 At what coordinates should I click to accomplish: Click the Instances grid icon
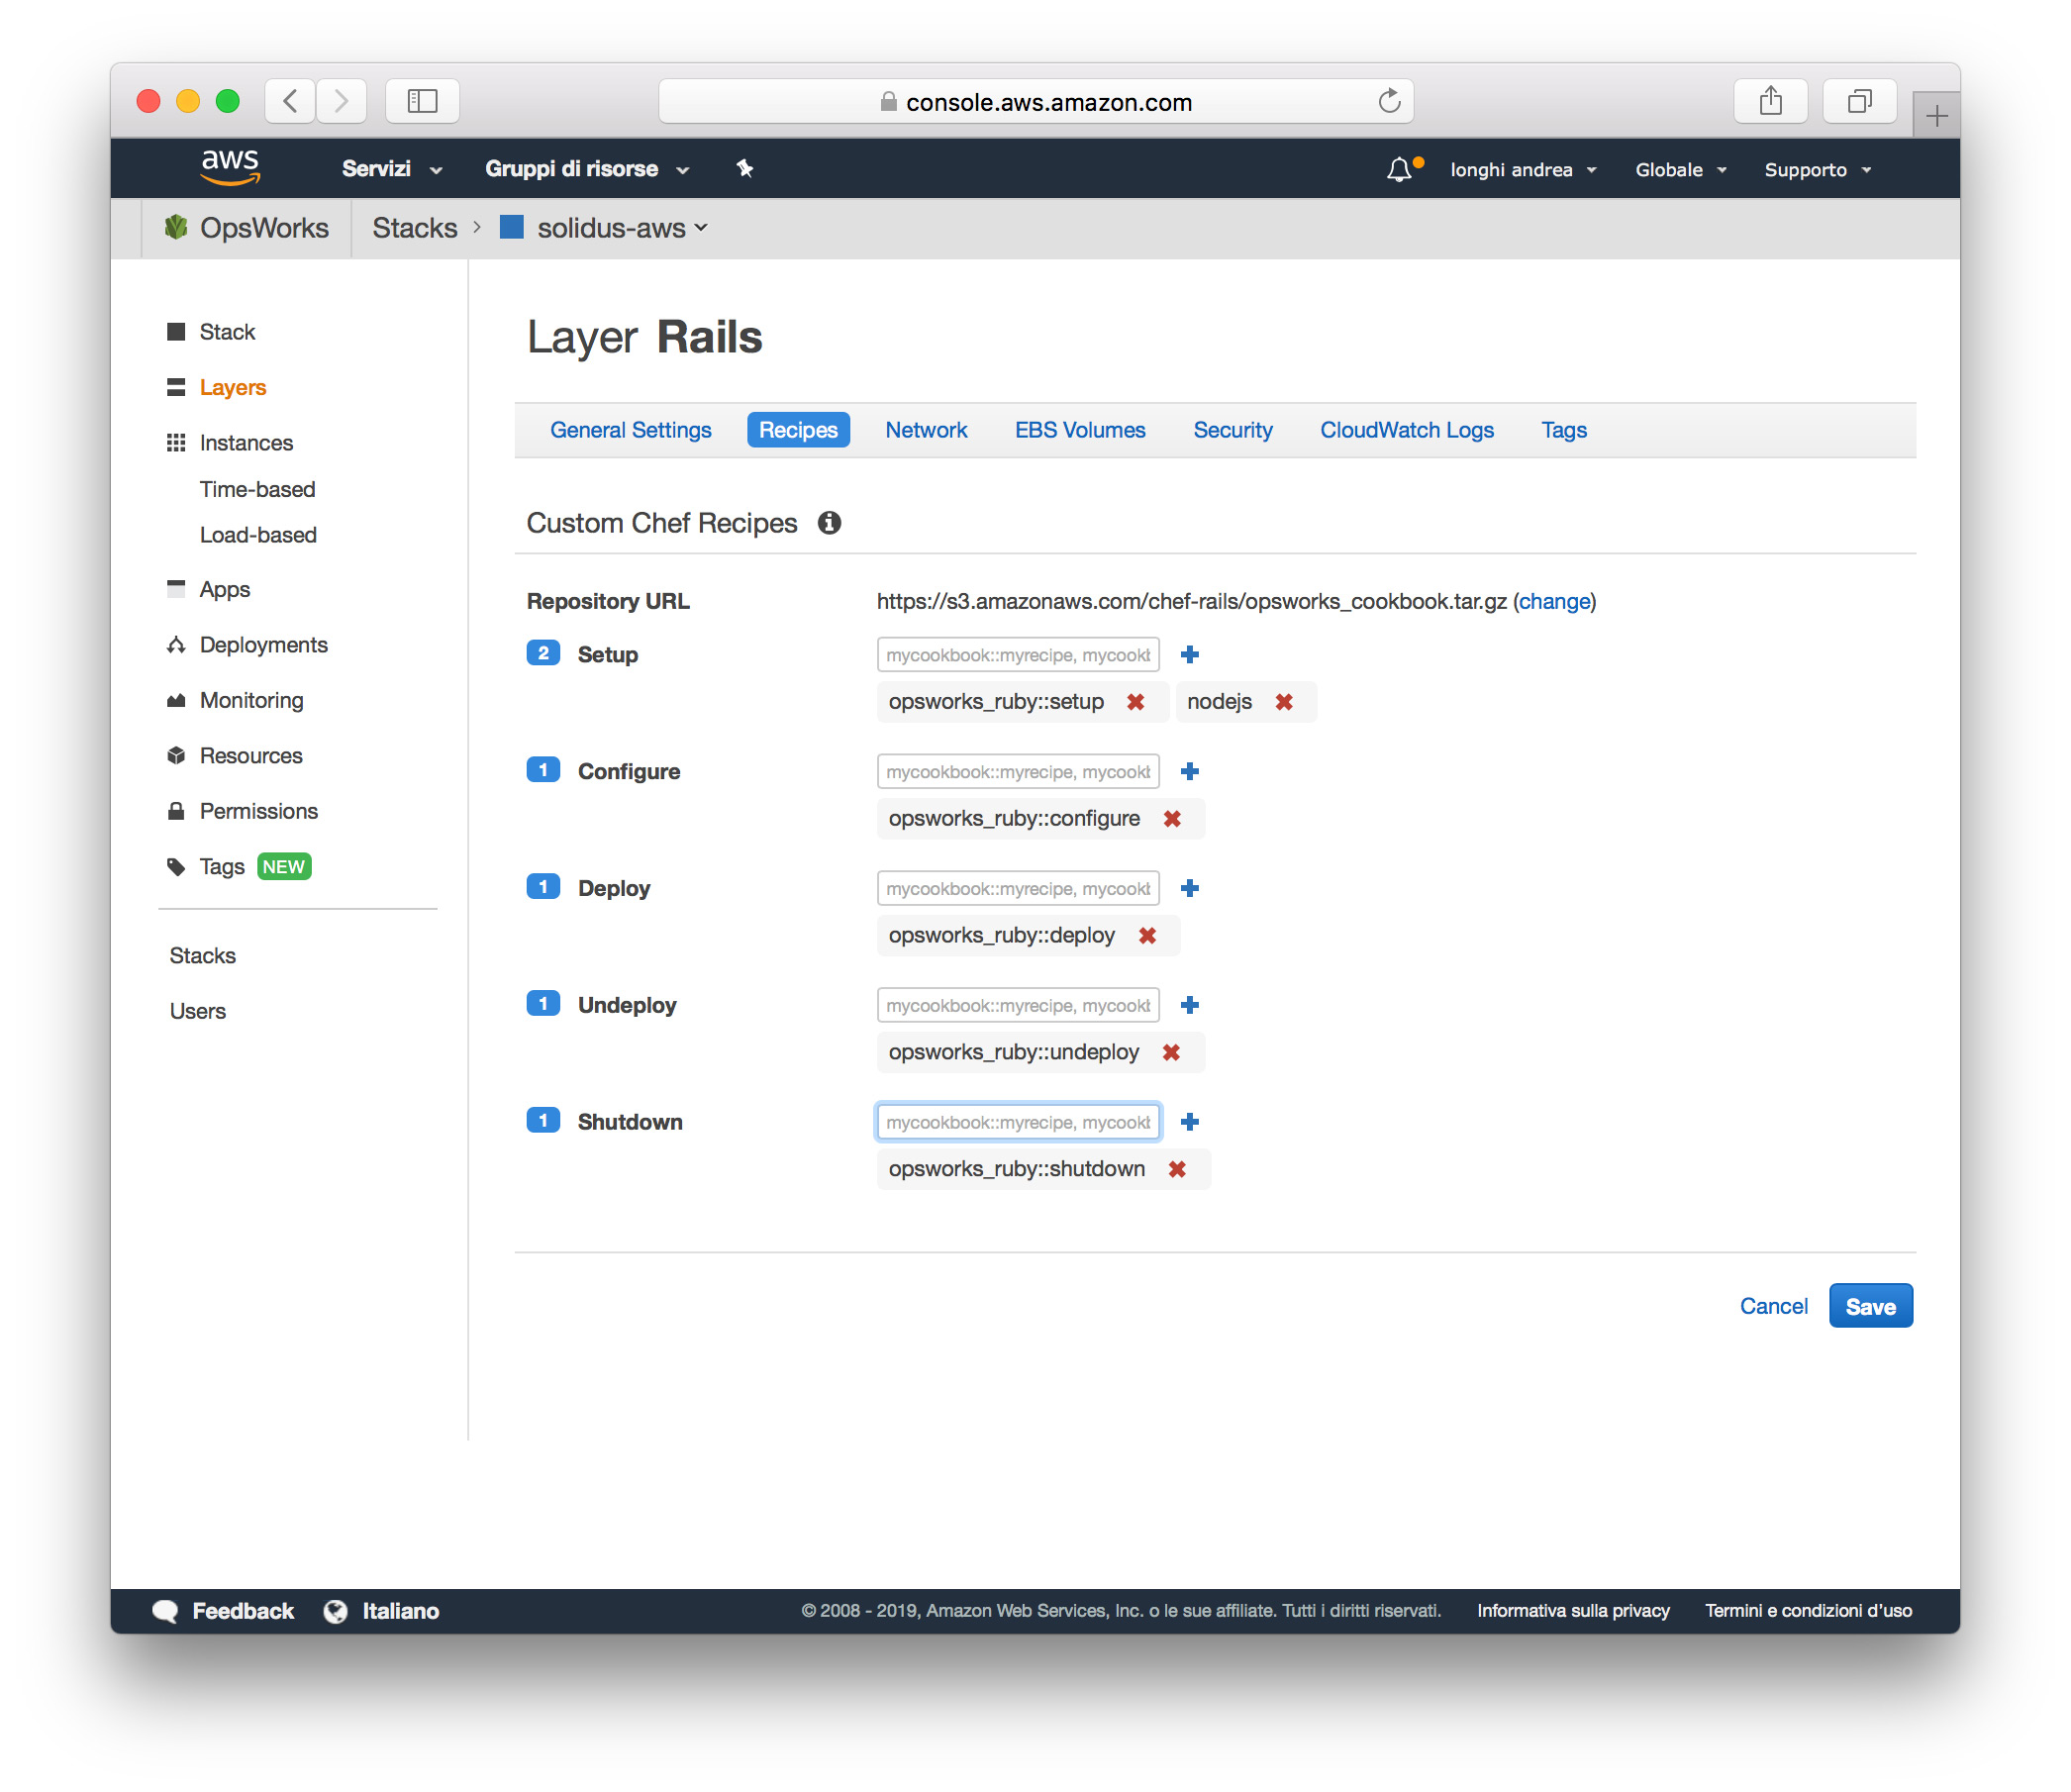(x=176, y=442)
